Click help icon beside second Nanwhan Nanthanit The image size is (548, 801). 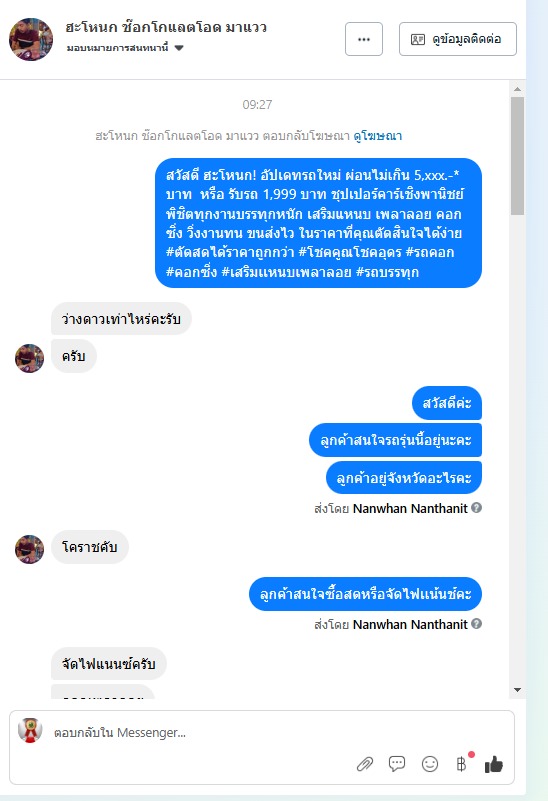coord(476,624)
